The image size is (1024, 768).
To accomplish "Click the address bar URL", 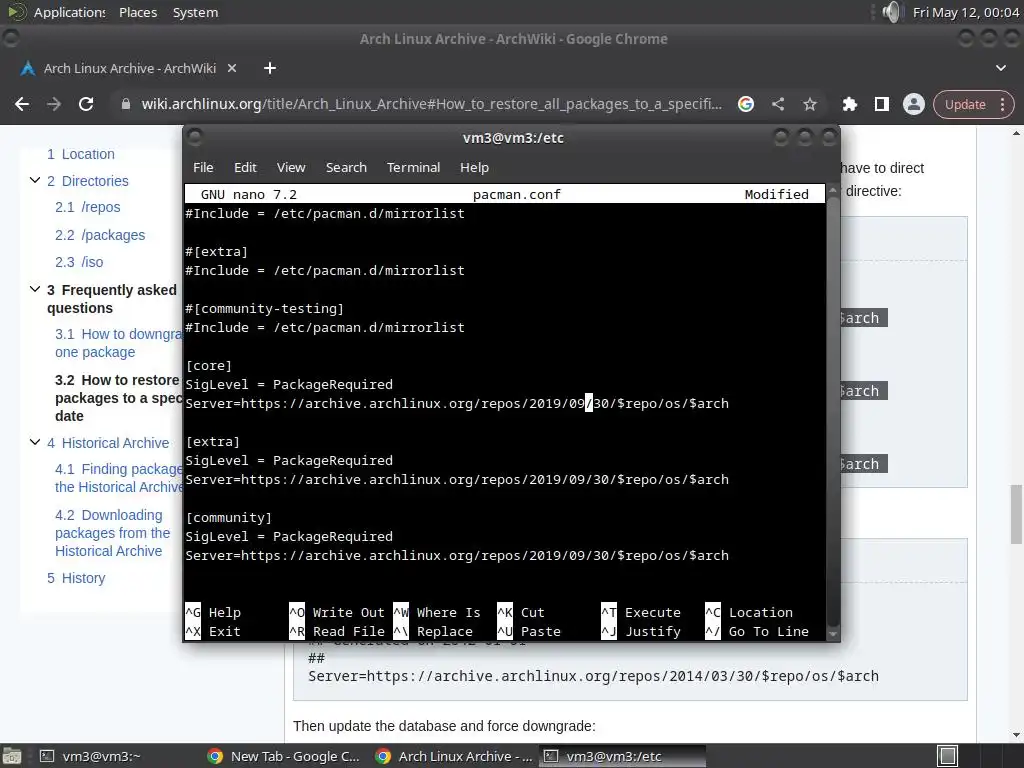I will click(432, 104).
